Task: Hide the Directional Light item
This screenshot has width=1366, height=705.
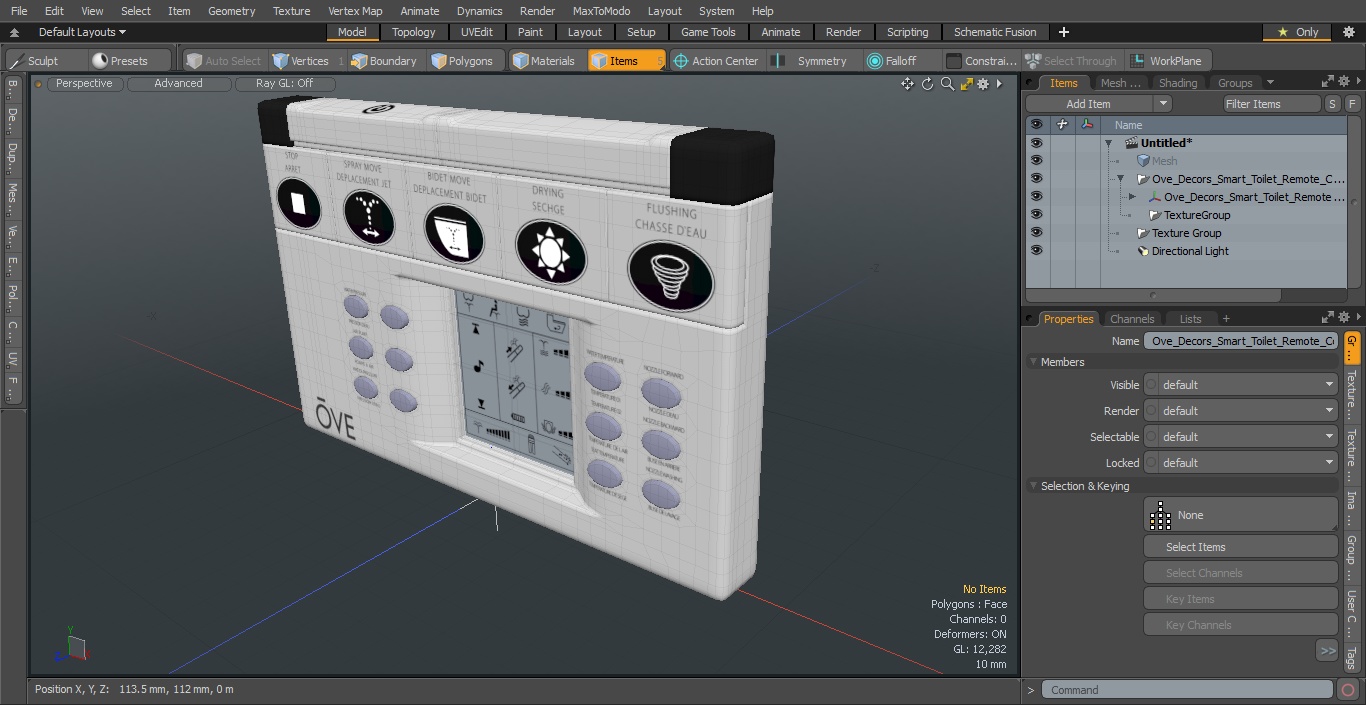Action: pos(1036,251)
